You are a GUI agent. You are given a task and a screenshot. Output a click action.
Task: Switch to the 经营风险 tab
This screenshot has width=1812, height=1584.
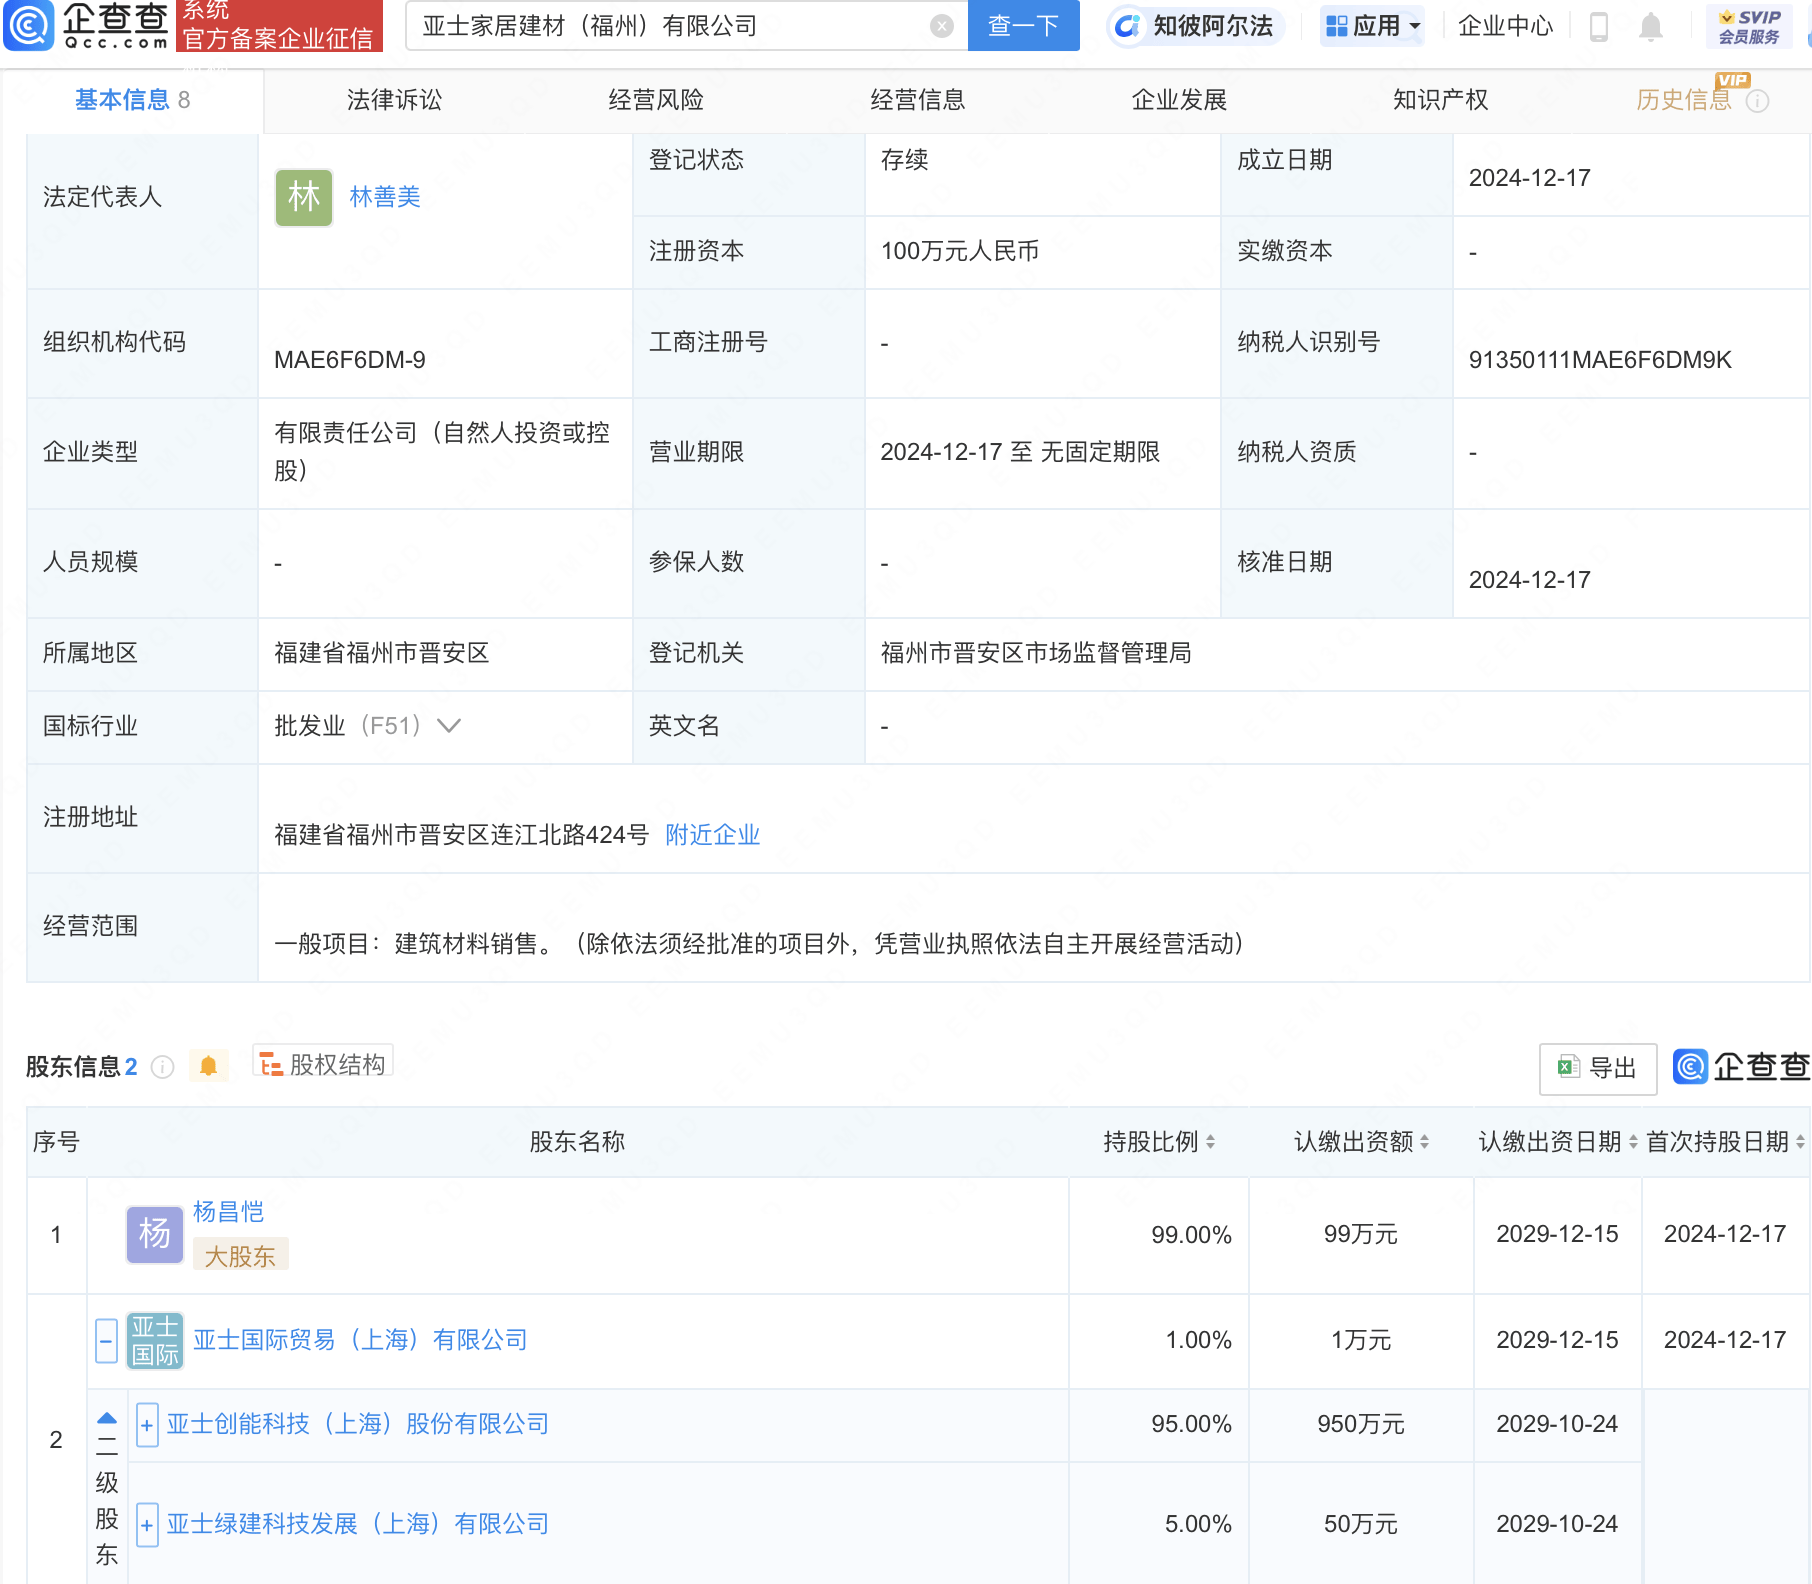656,100
